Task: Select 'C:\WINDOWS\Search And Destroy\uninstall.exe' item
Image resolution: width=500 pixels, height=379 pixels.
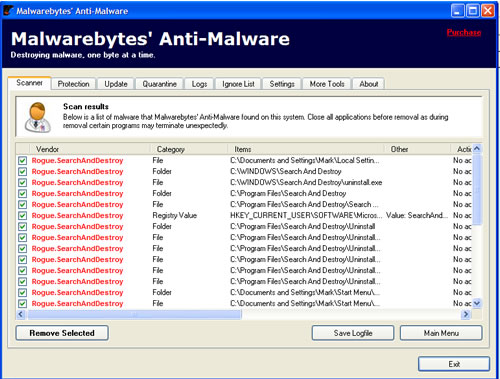Action: pos(306,183)
